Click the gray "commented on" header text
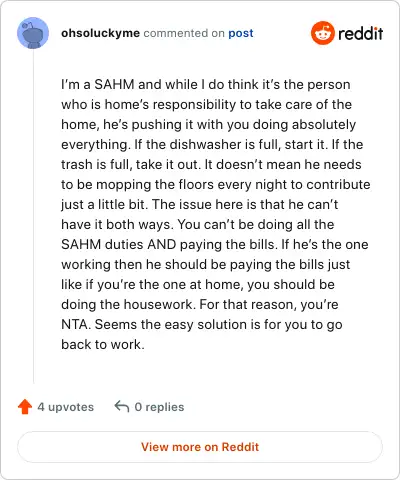This screenshot has height=480, width=400. [x=184, y=33]
